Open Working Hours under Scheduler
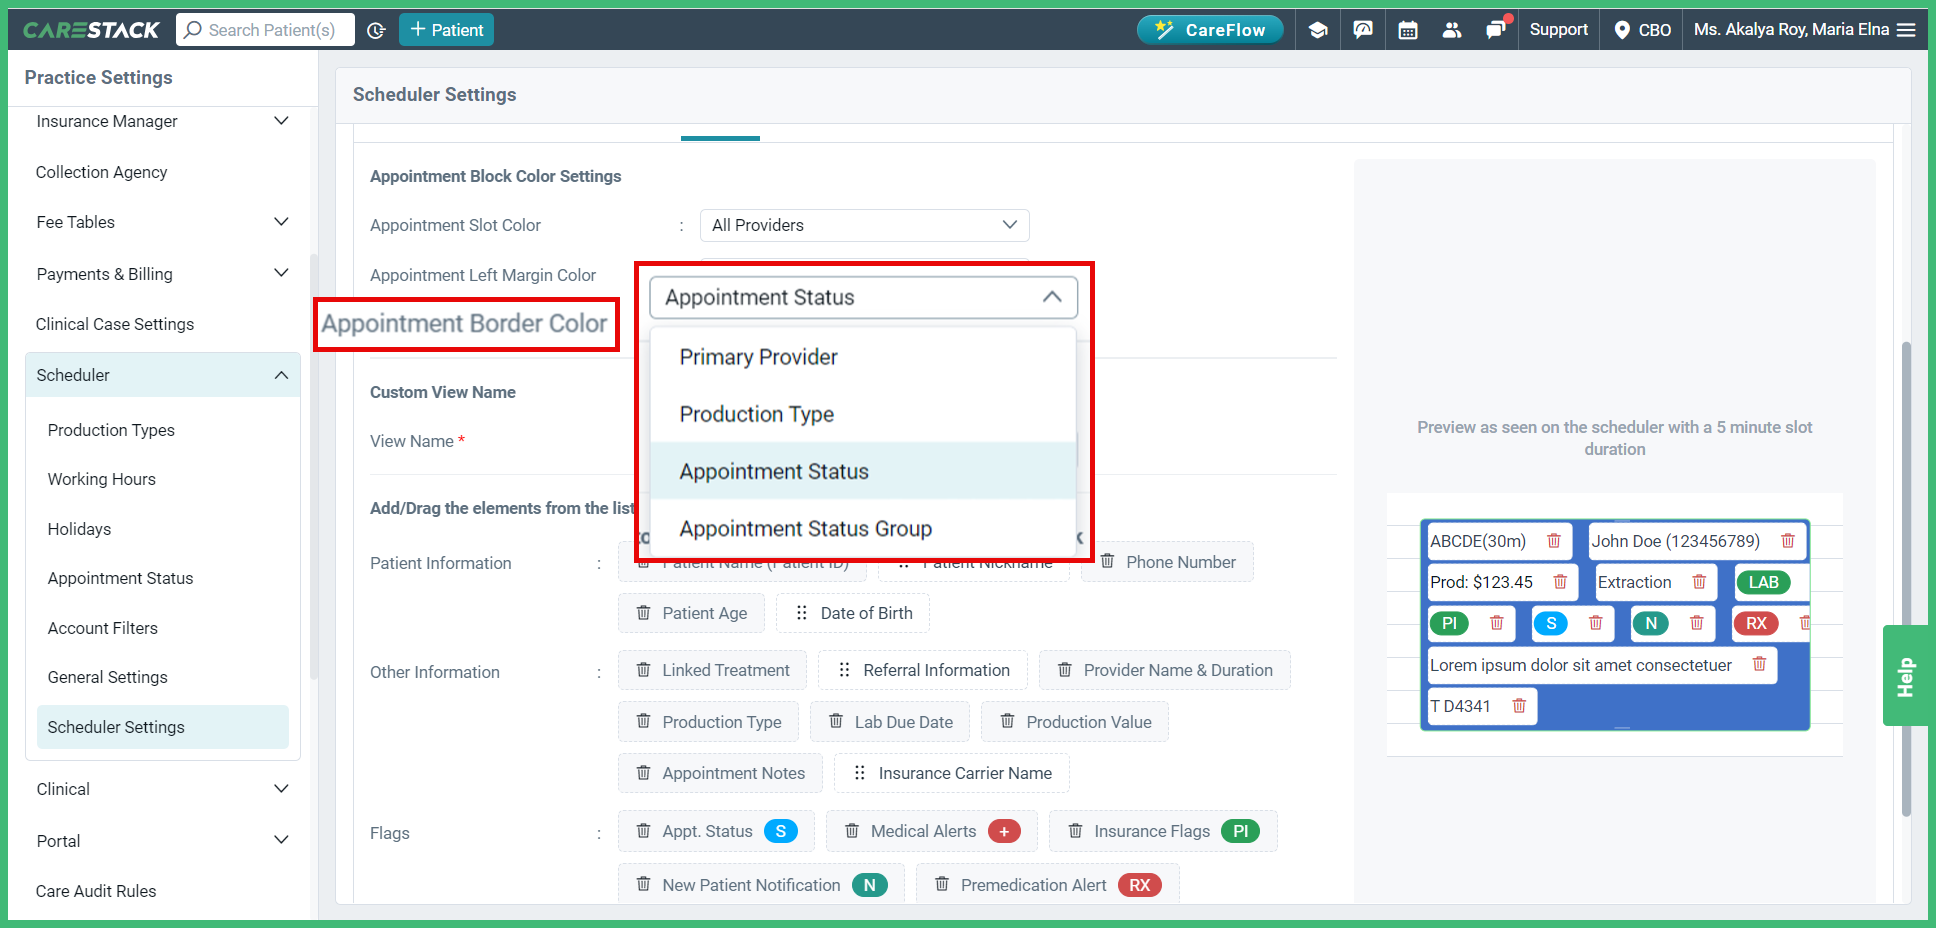Viewport: 1936px width, 928px height. pos(100,479)
